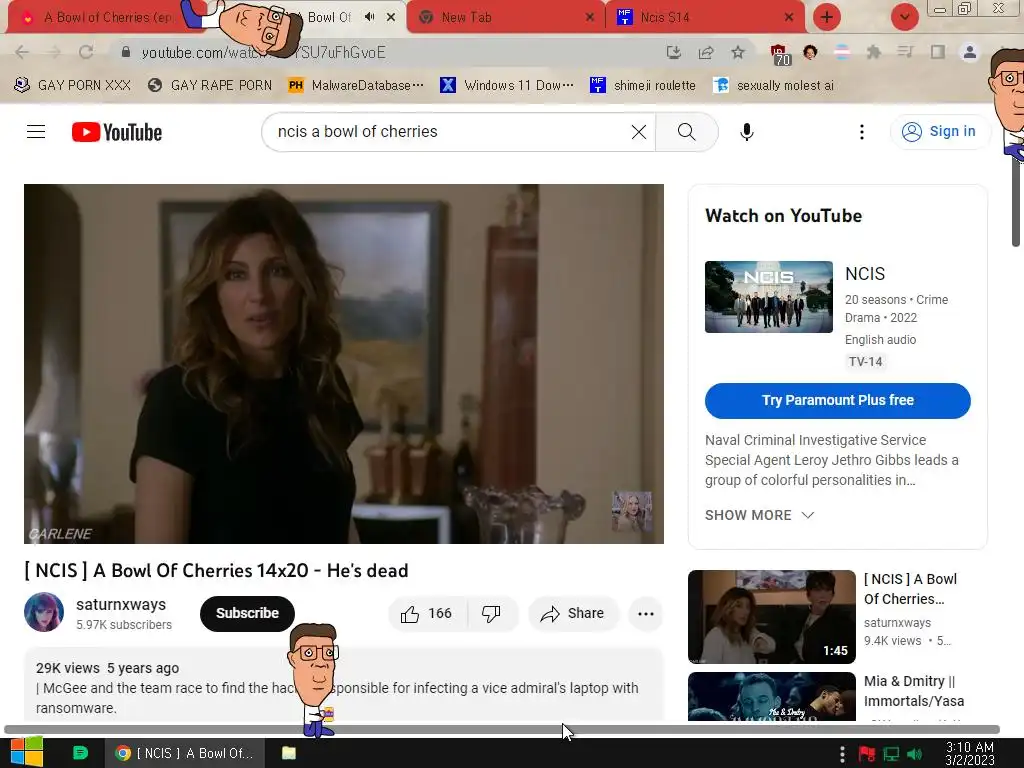Click the browser address bar URL
The height and width of the screenshot is (768, 1024).
coord(392,52)
